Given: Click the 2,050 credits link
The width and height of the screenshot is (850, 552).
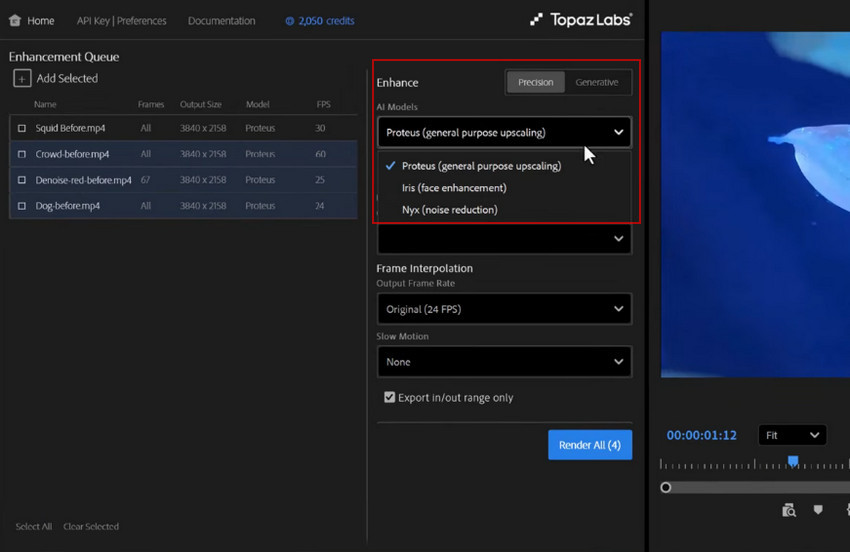Looking at the screenshot, I should point(326,21).
